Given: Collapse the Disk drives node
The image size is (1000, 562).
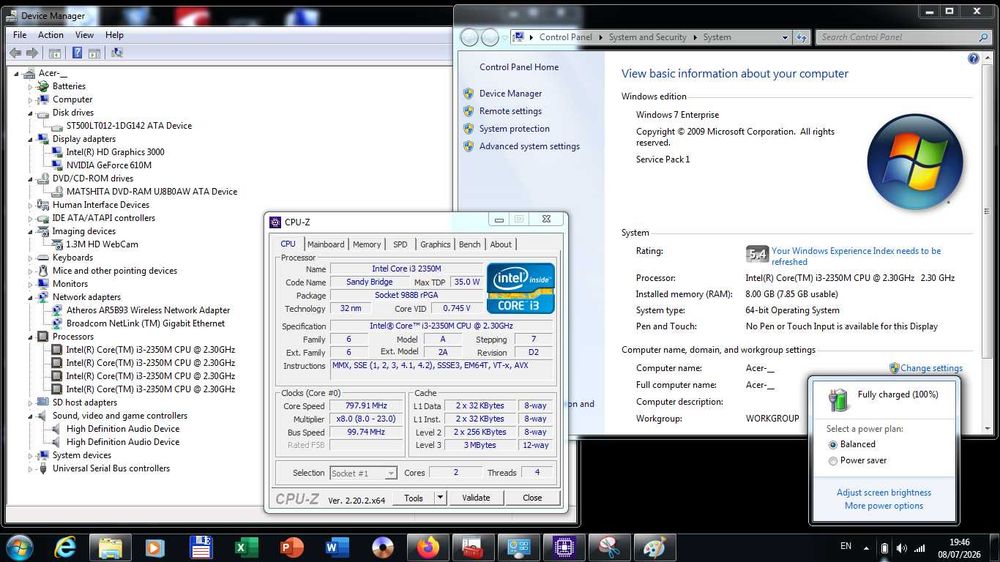Looking at the screenshot, I should click(x=30, y=113).
